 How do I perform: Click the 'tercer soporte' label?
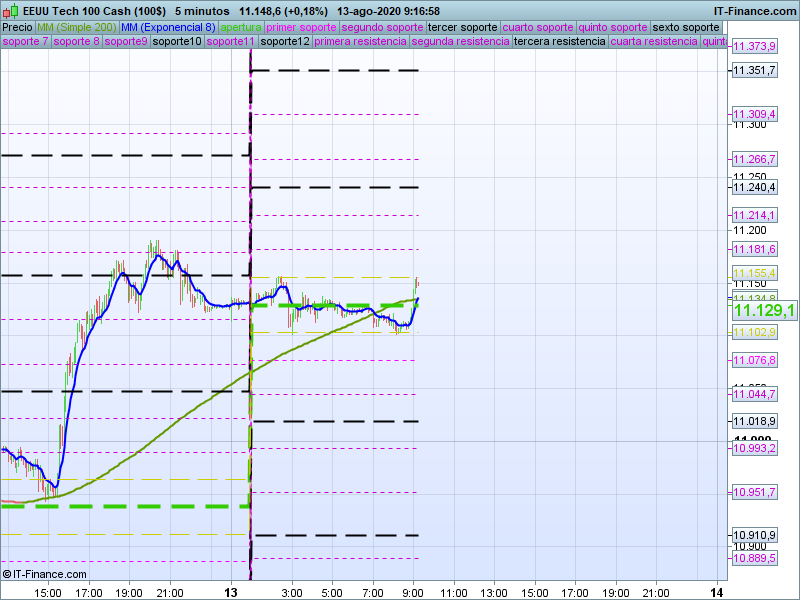pyautogui.click(x=462, y=27)
